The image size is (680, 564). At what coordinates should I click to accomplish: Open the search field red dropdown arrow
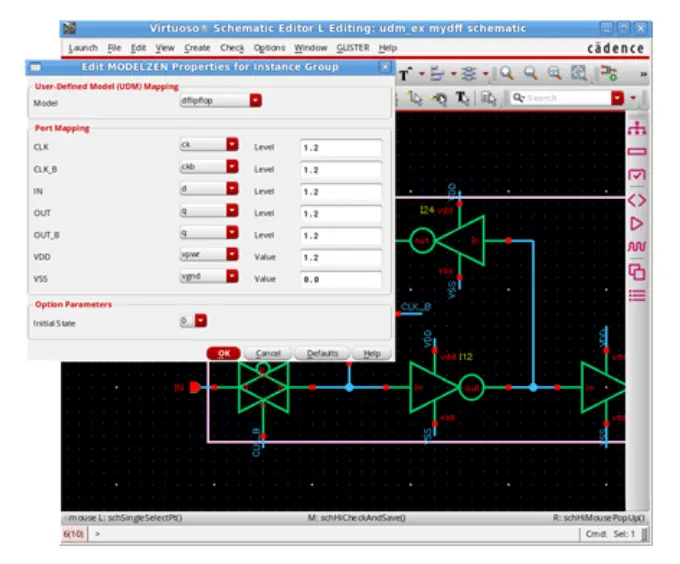pos(617,98)
